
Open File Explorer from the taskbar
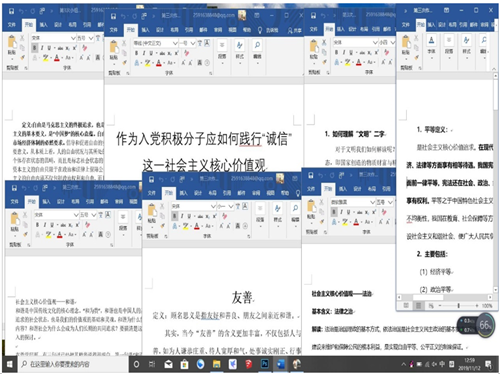coord(216,364)
